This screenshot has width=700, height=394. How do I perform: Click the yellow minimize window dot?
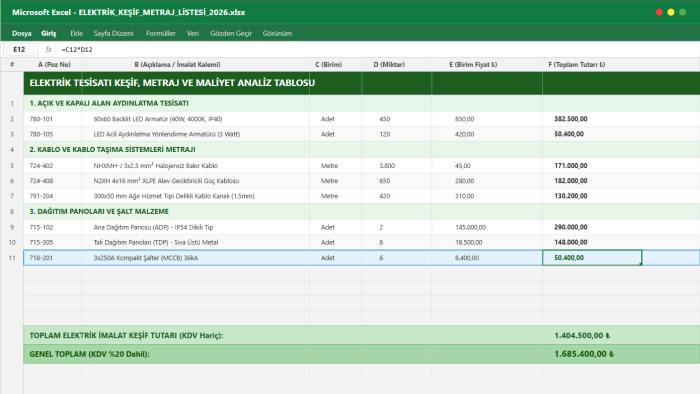coord(671,12)
